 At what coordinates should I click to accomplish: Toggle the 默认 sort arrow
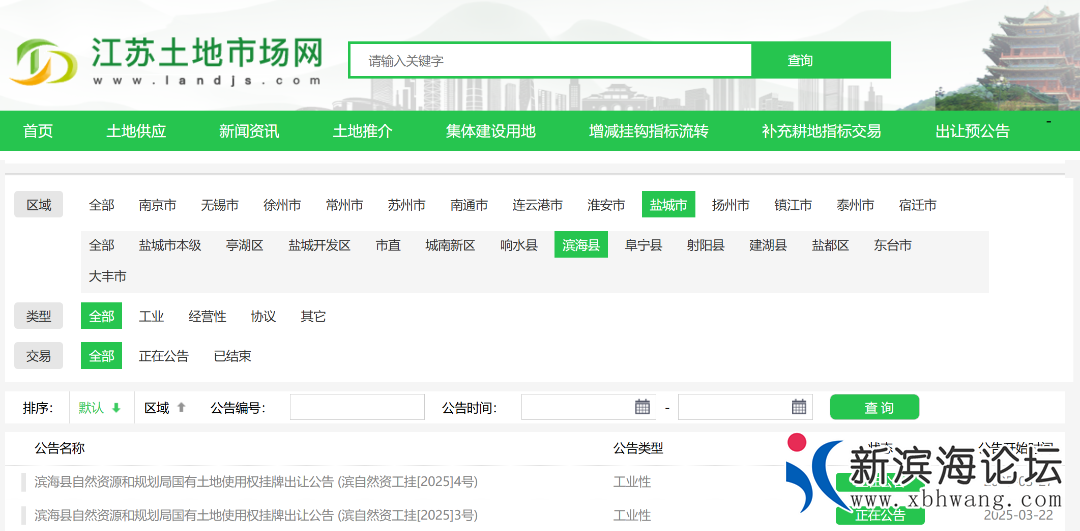point(116,408)
